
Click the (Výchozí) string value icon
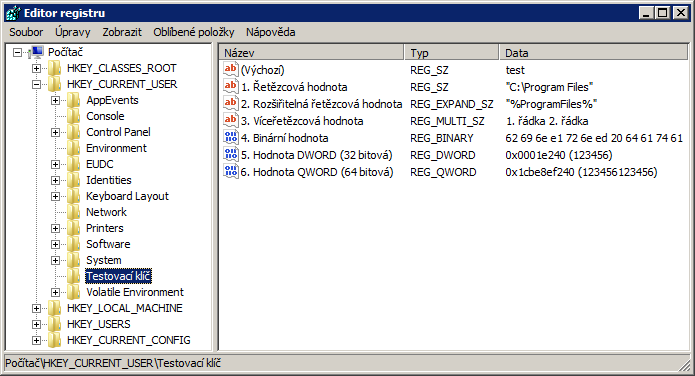tap(230, 70)
